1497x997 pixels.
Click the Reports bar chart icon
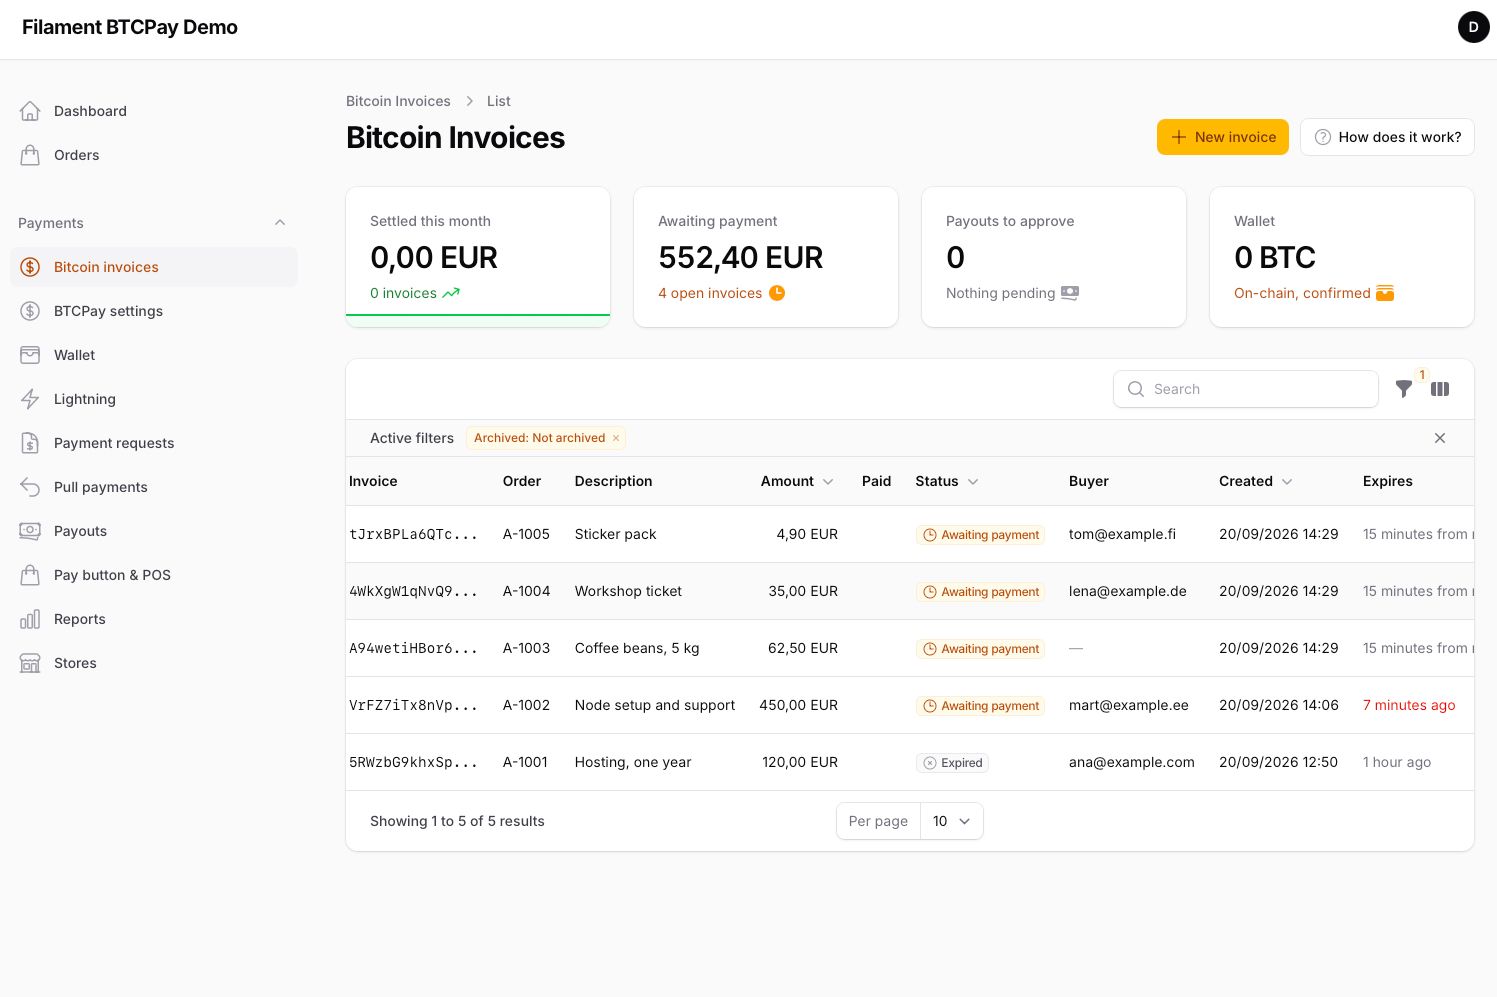click(30, 619)
